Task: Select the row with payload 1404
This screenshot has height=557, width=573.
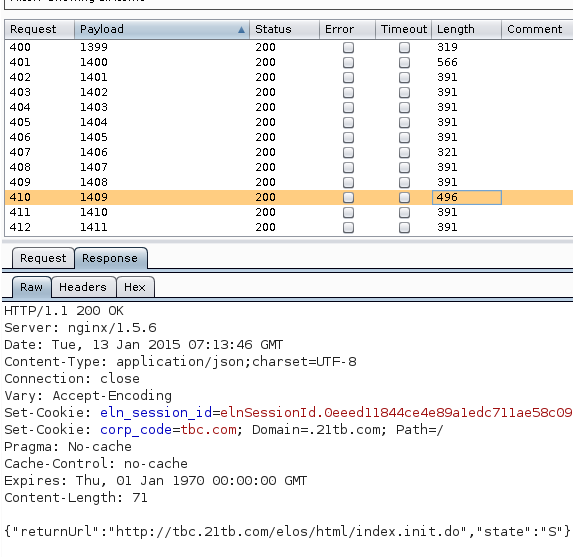Action: [x=289, y=122]
